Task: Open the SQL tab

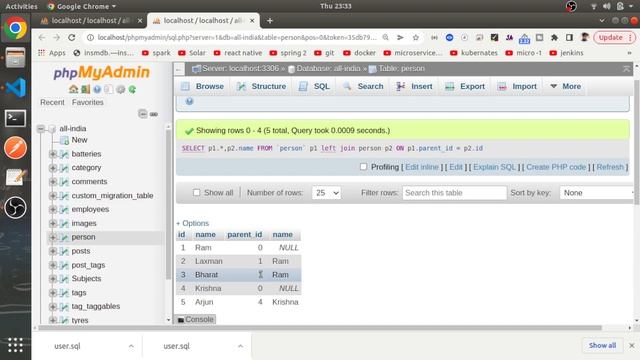Action: click(314, 86)
